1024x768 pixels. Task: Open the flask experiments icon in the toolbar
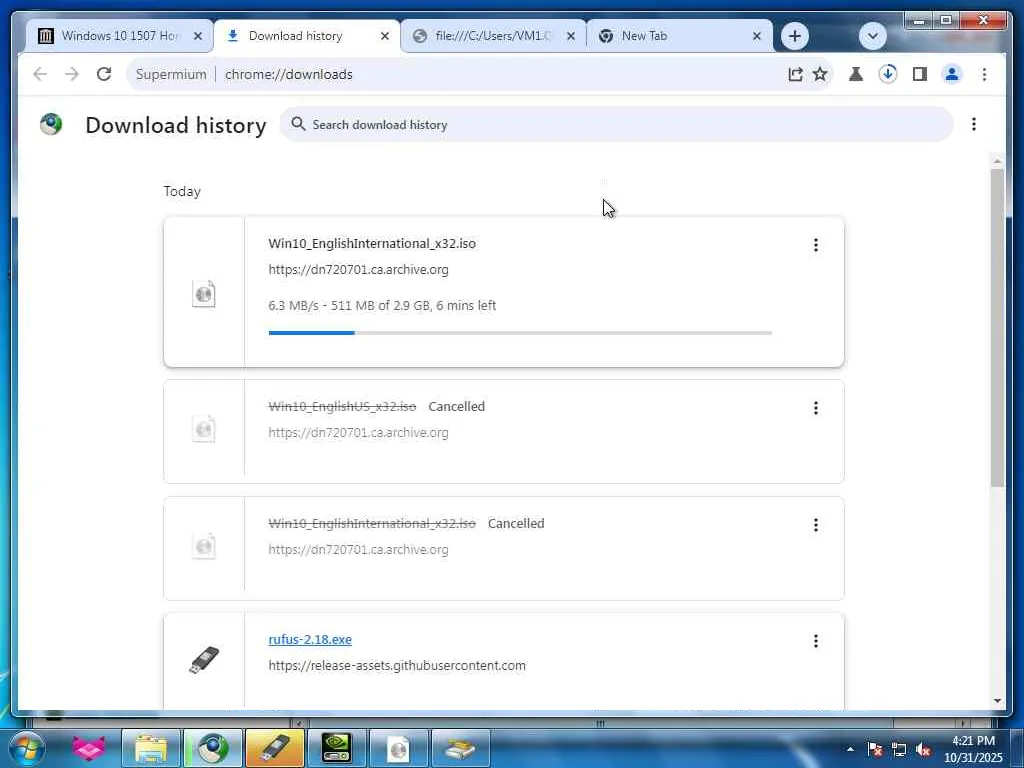pos(856,74)
